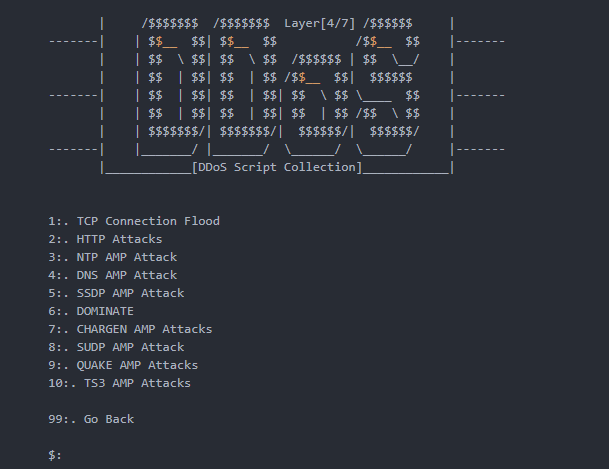Focus the $: command prompt
The image size is (609, 469).
click(x=55, y=455)
